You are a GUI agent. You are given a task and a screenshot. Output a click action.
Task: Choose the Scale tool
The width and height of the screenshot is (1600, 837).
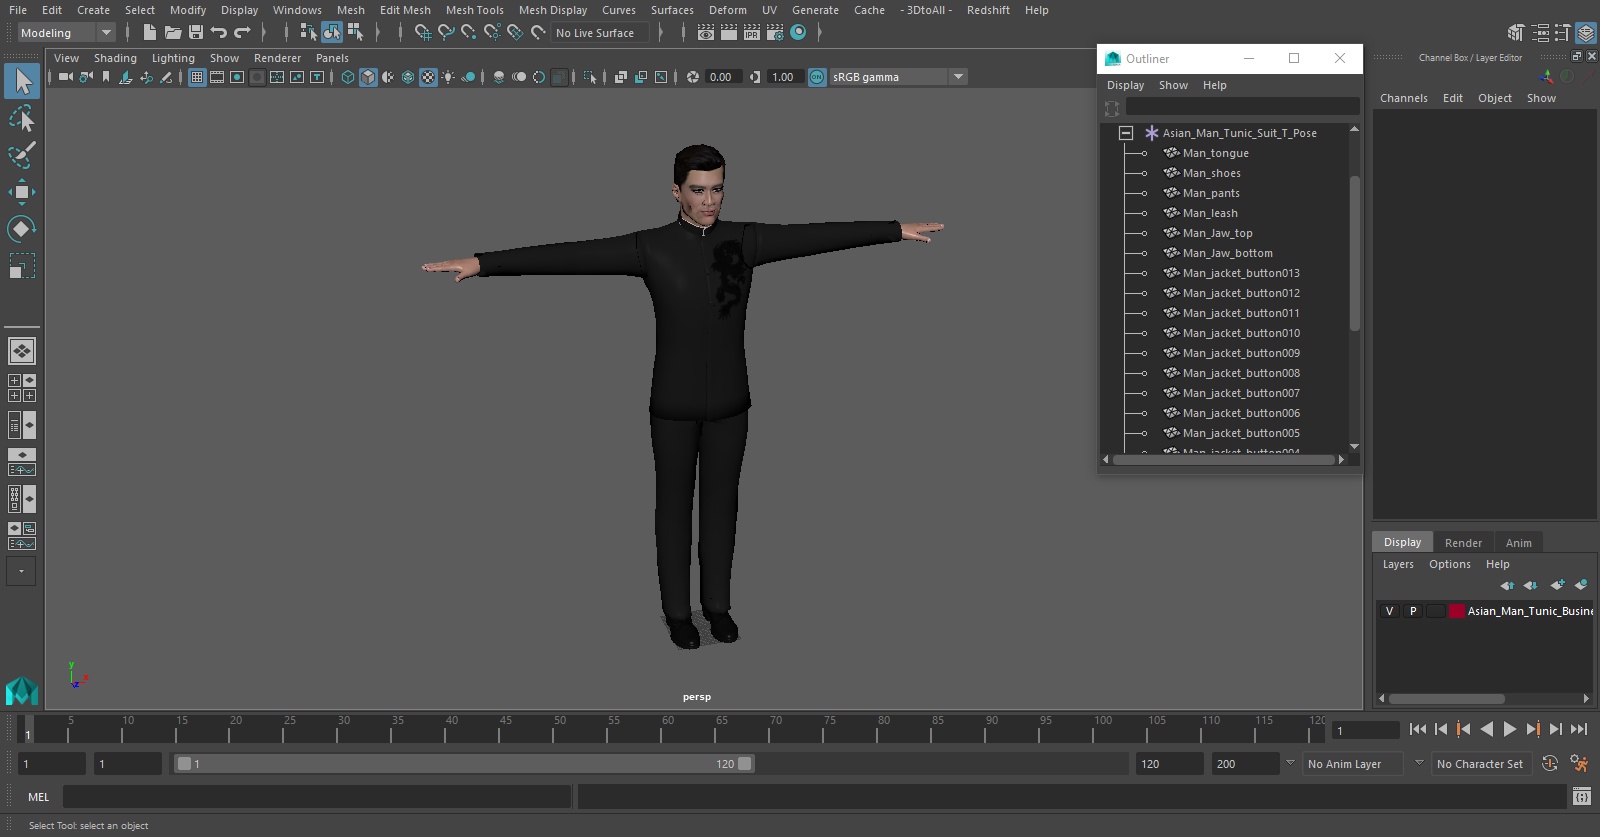(22, 266)
